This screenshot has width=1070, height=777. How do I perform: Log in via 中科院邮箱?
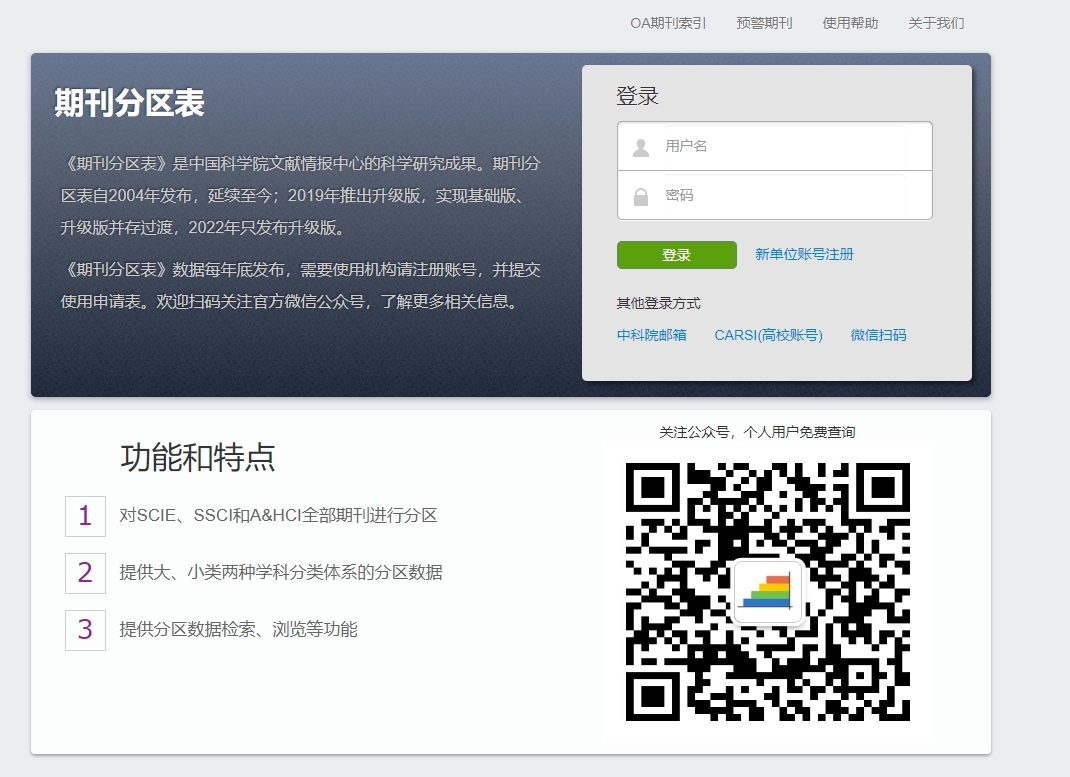click(652, 335)
